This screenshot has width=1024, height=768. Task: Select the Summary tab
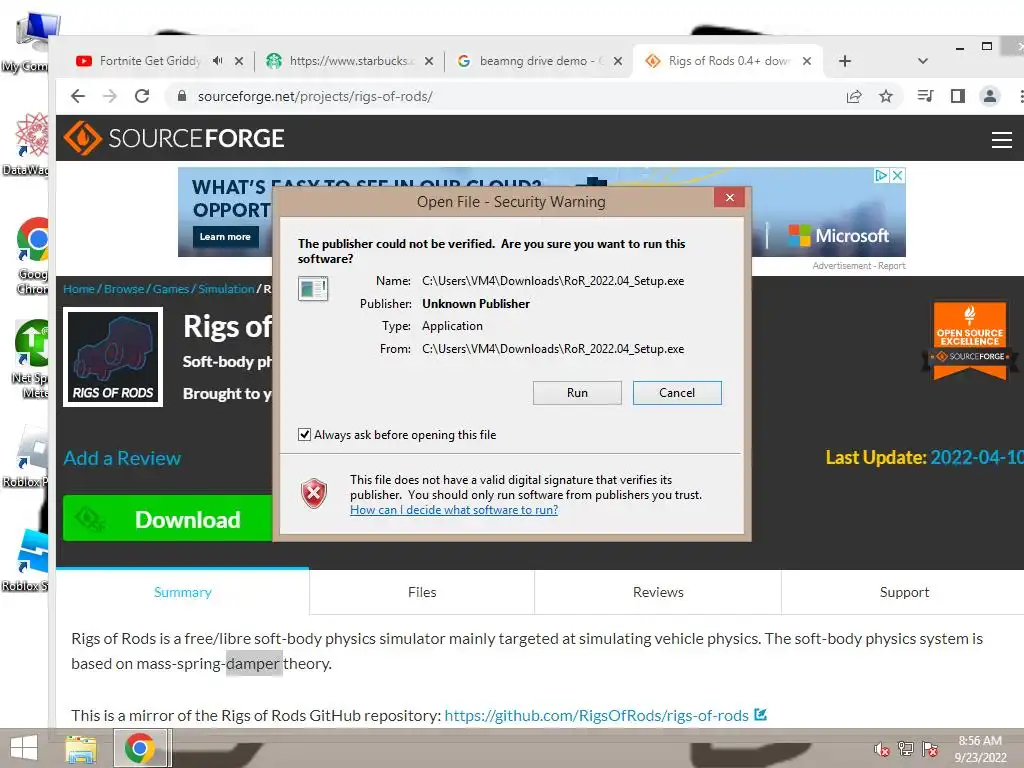(182, 592)
